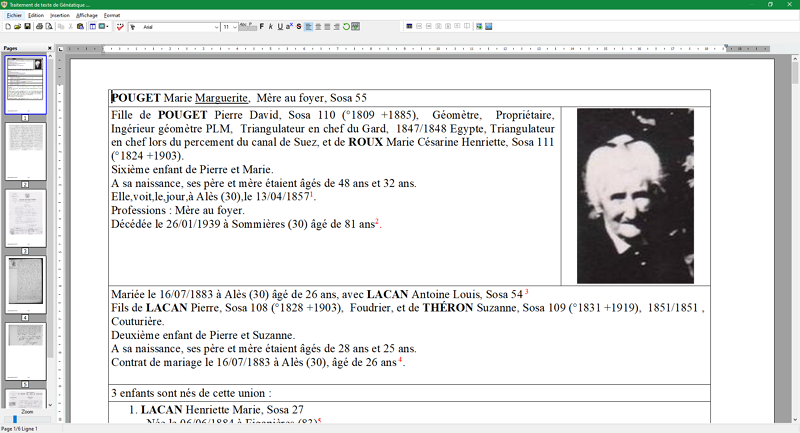The image size is (800, 433).
Task: Click footnote reference 3 after Sosa 54
Action: [x=527, y=292]
